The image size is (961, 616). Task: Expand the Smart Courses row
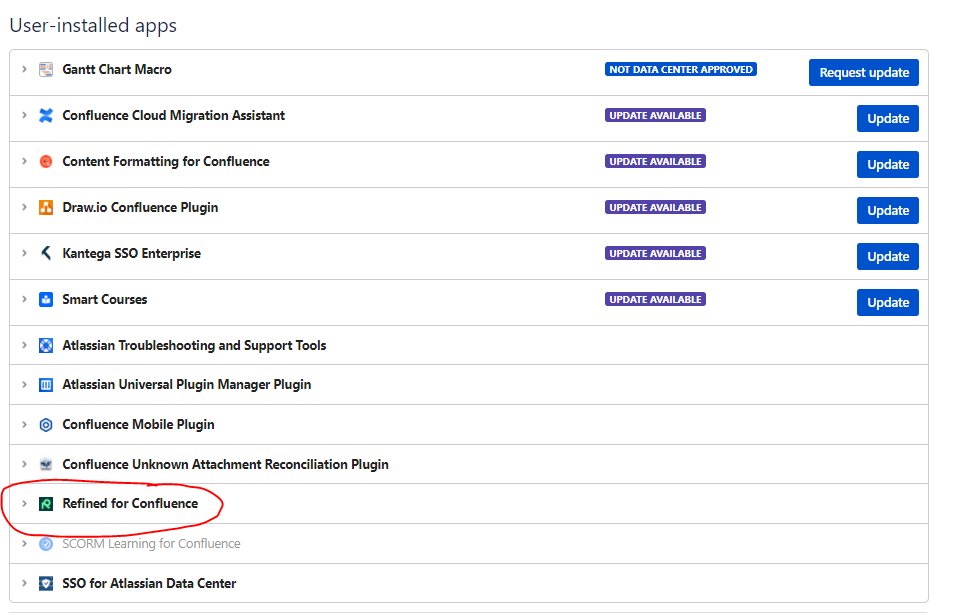[x=25, y=299]
